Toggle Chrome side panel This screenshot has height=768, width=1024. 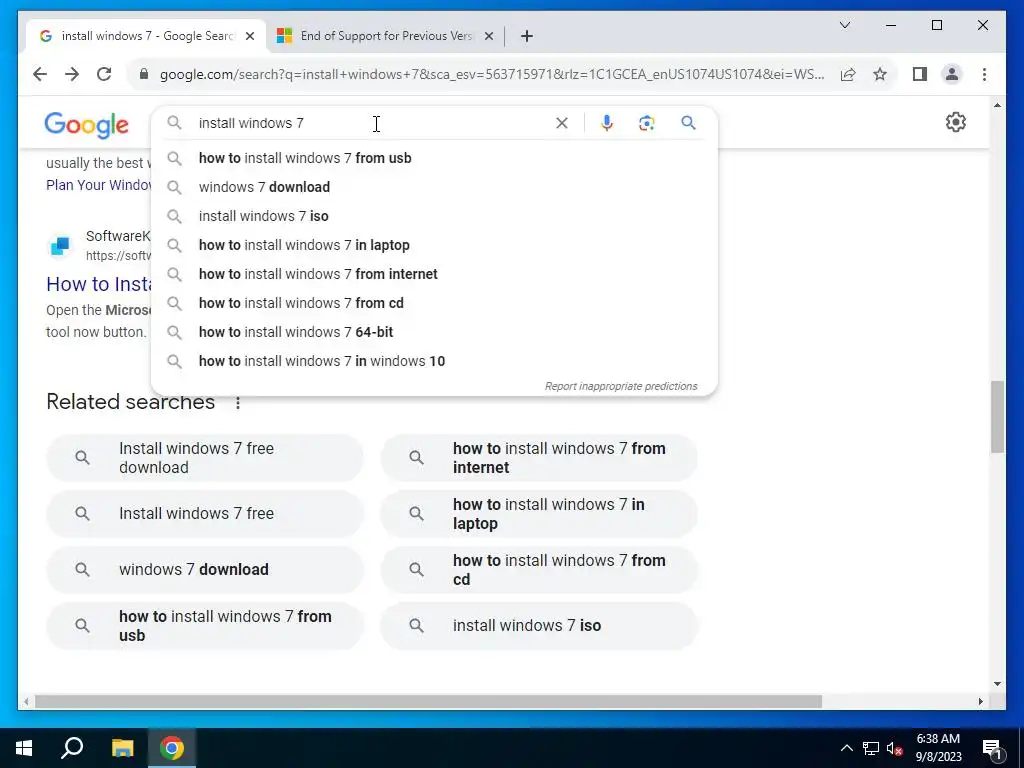click(x=920, y=74)
